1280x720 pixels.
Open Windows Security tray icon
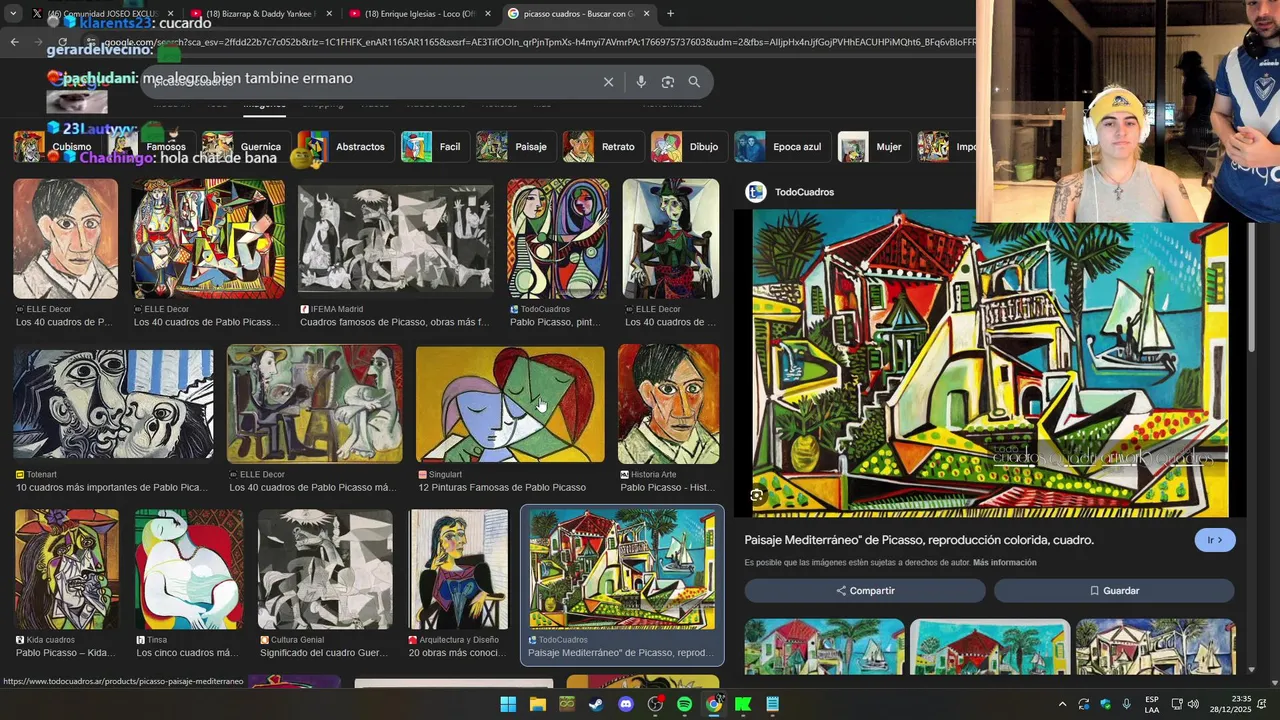tap(1105, 704)
